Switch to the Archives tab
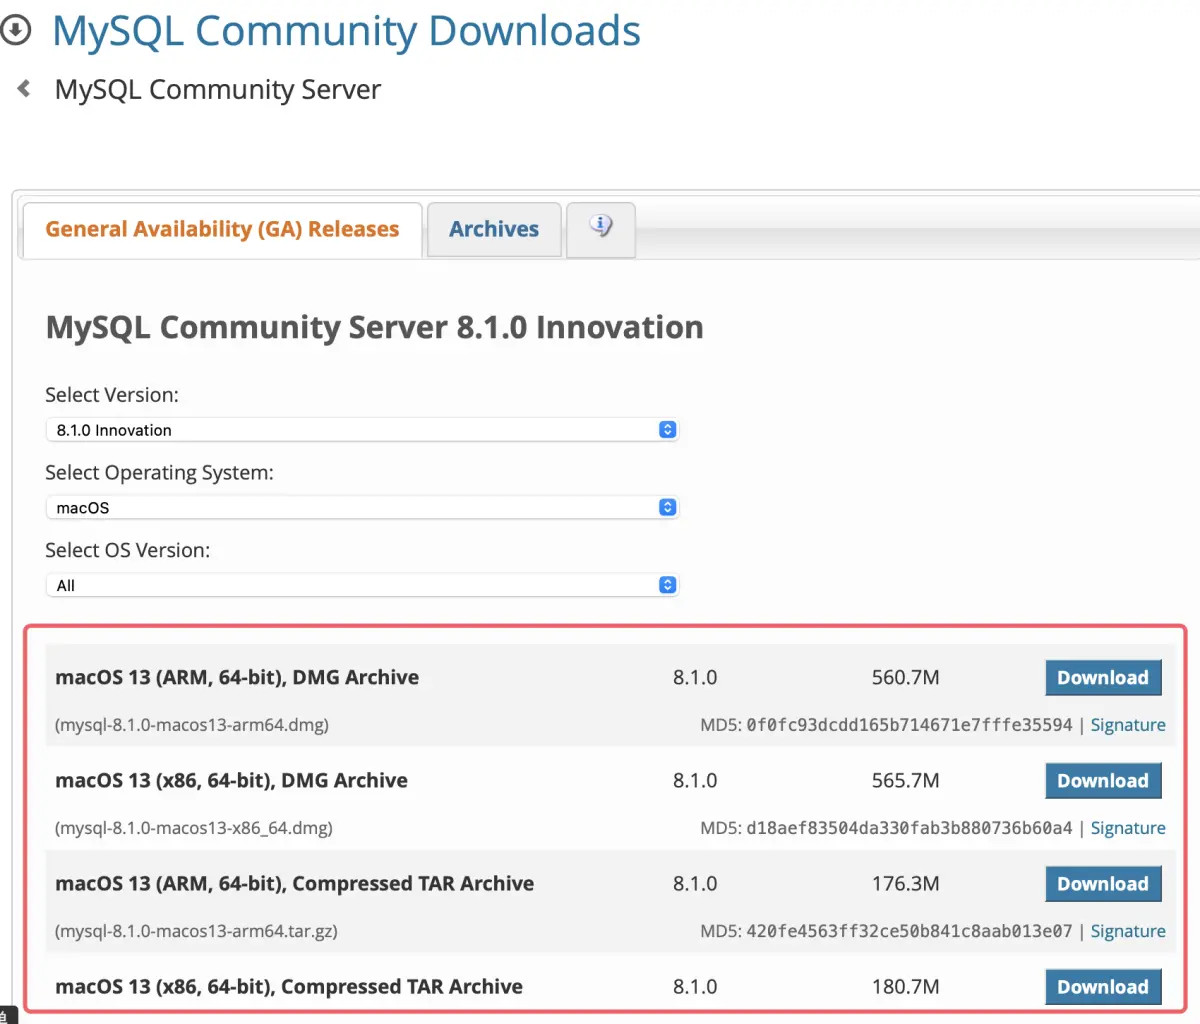Image resolution: width=1200 pixels, height=1024 pixels. click(494, 230)
